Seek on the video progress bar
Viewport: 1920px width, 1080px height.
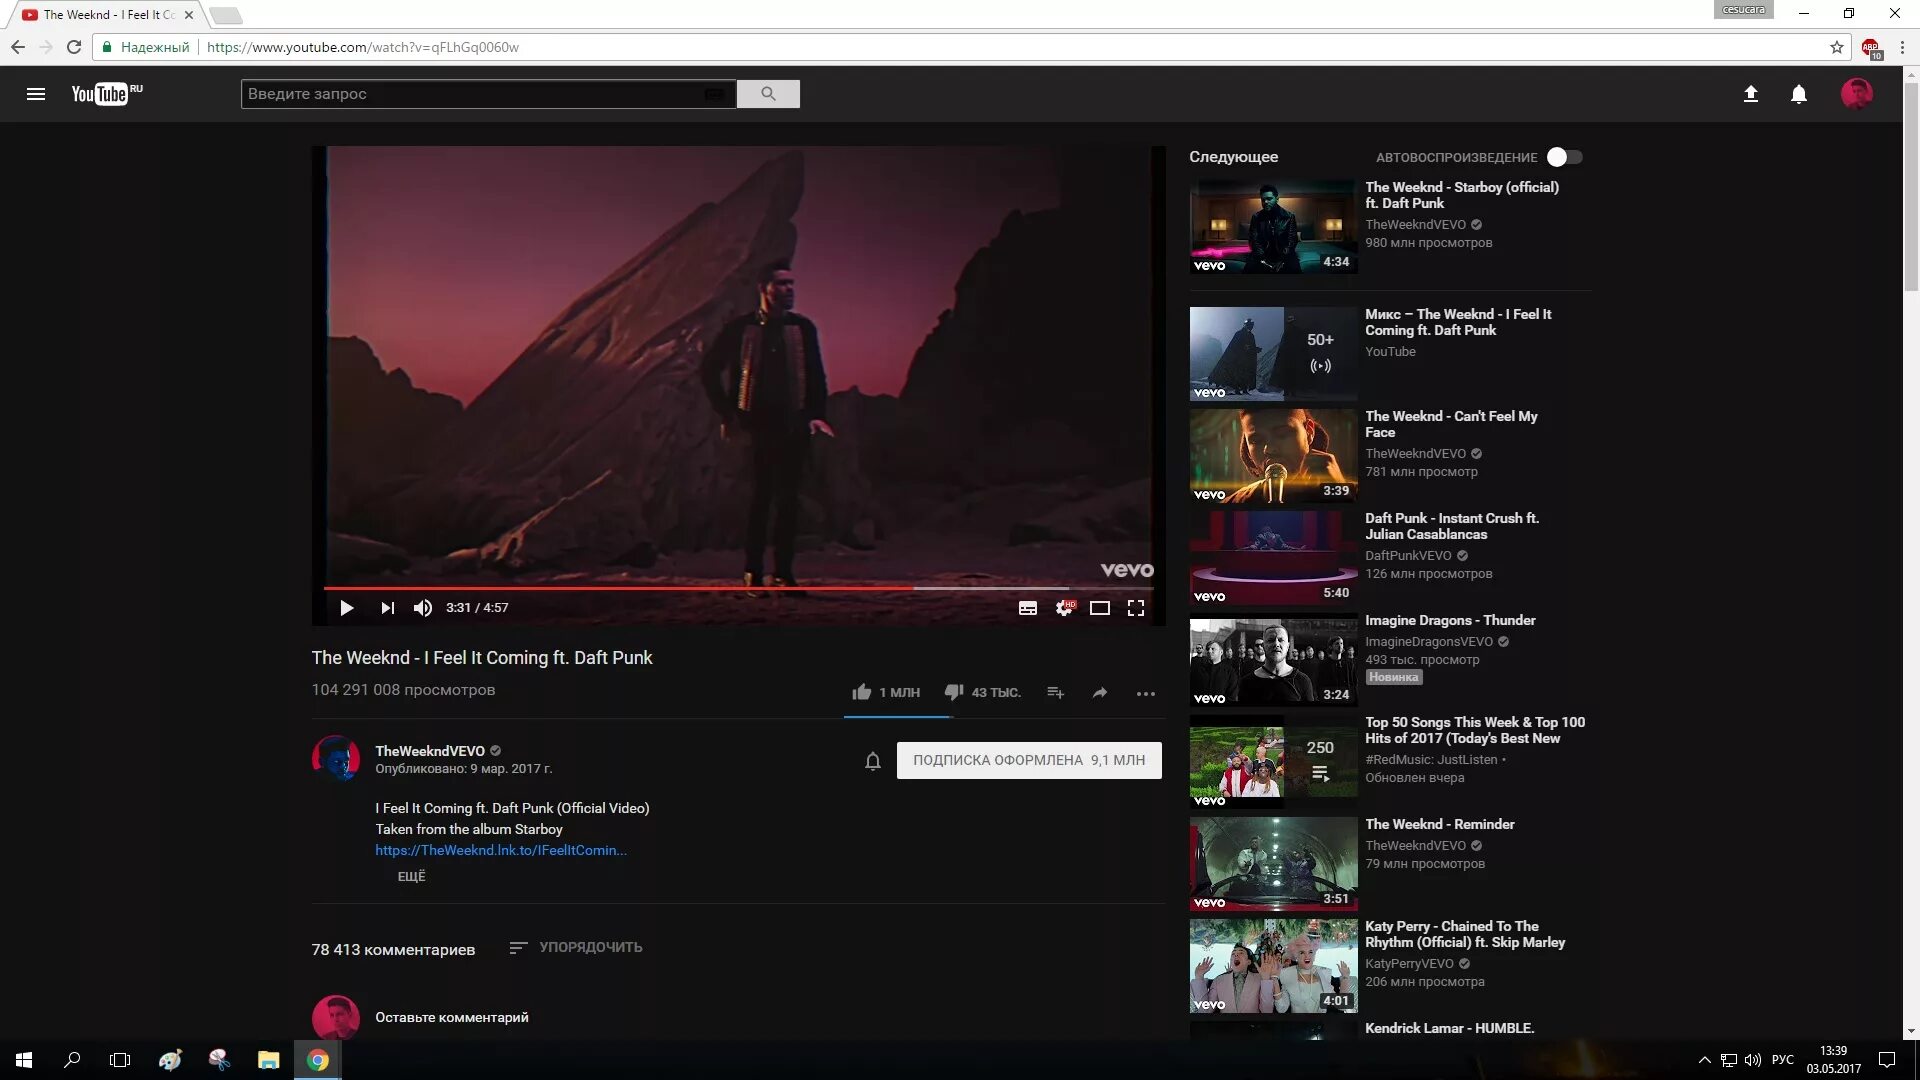click(738, 588)
